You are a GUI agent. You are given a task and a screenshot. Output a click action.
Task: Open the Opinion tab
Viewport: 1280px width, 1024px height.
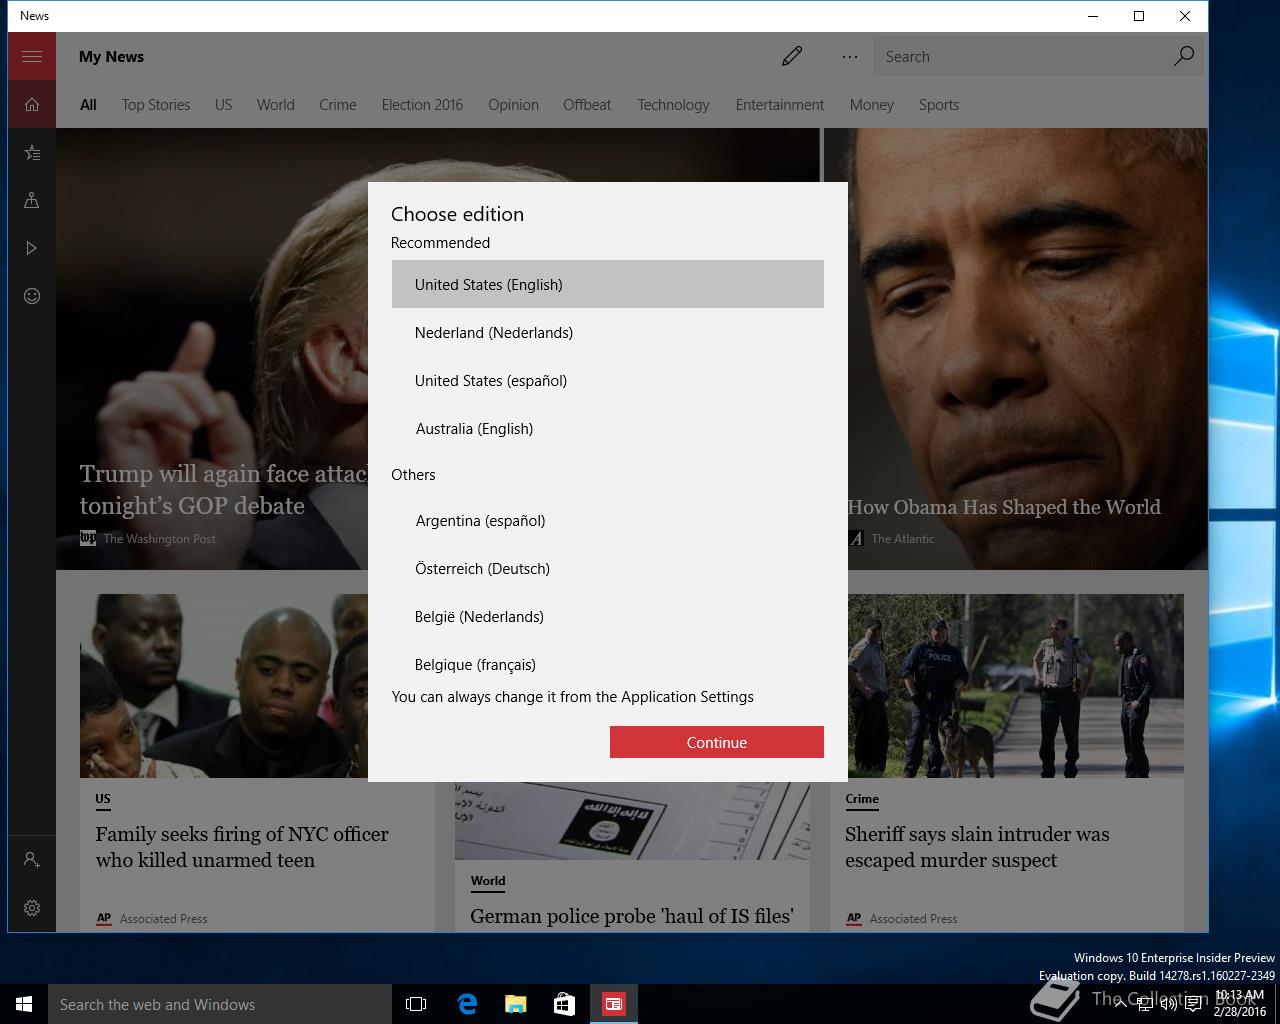[x=513, y=105]
